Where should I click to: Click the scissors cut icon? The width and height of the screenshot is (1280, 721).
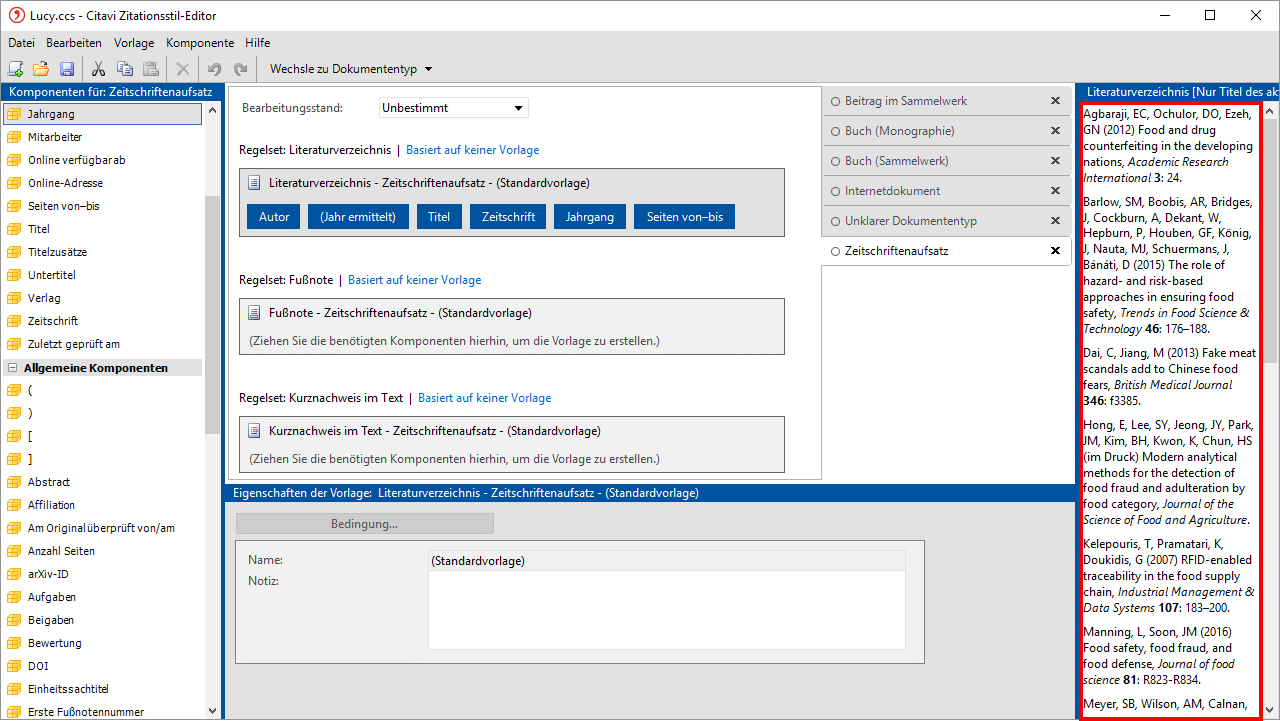(98, 69)
